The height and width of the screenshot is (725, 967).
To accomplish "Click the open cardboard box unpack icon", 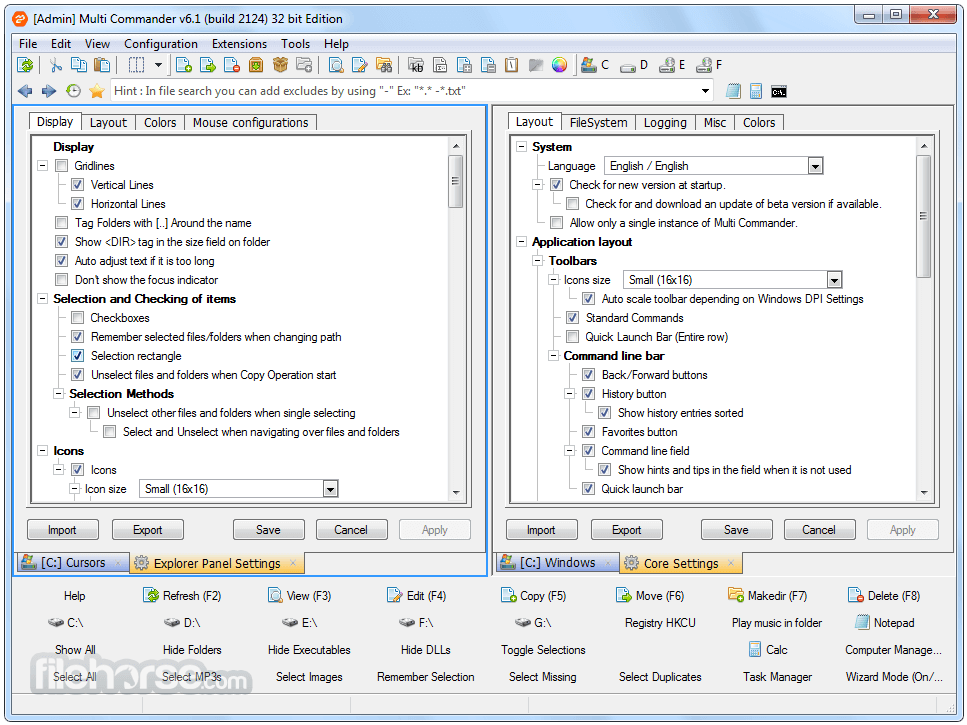I will click(x=280, y=65).
